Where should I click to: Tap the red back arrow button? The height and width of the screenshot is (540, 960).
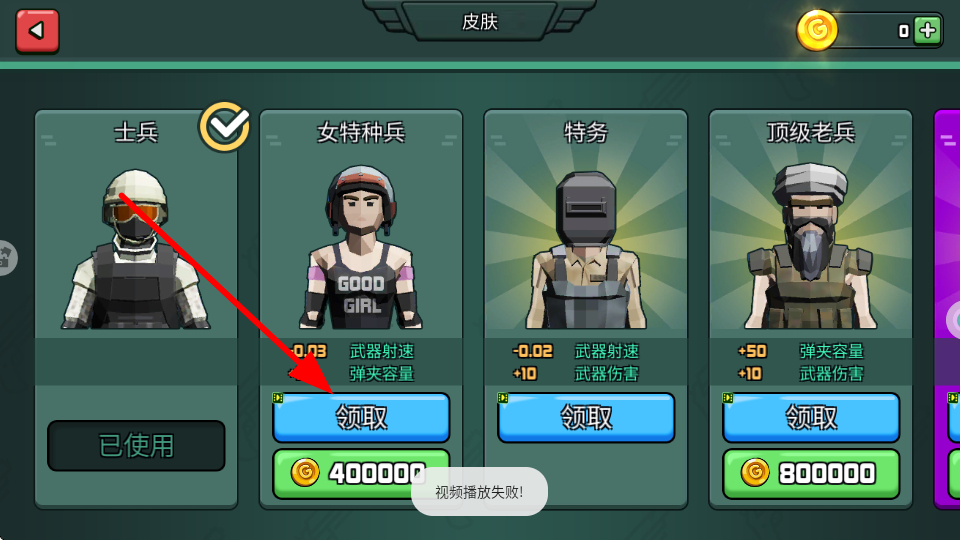(37, 31)
